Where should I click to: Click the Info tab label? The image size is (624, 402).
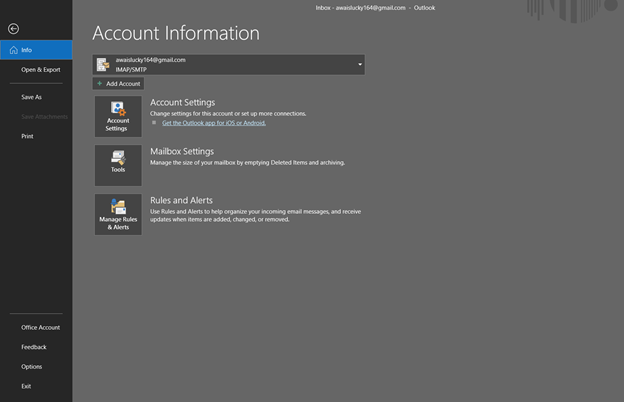27,50
